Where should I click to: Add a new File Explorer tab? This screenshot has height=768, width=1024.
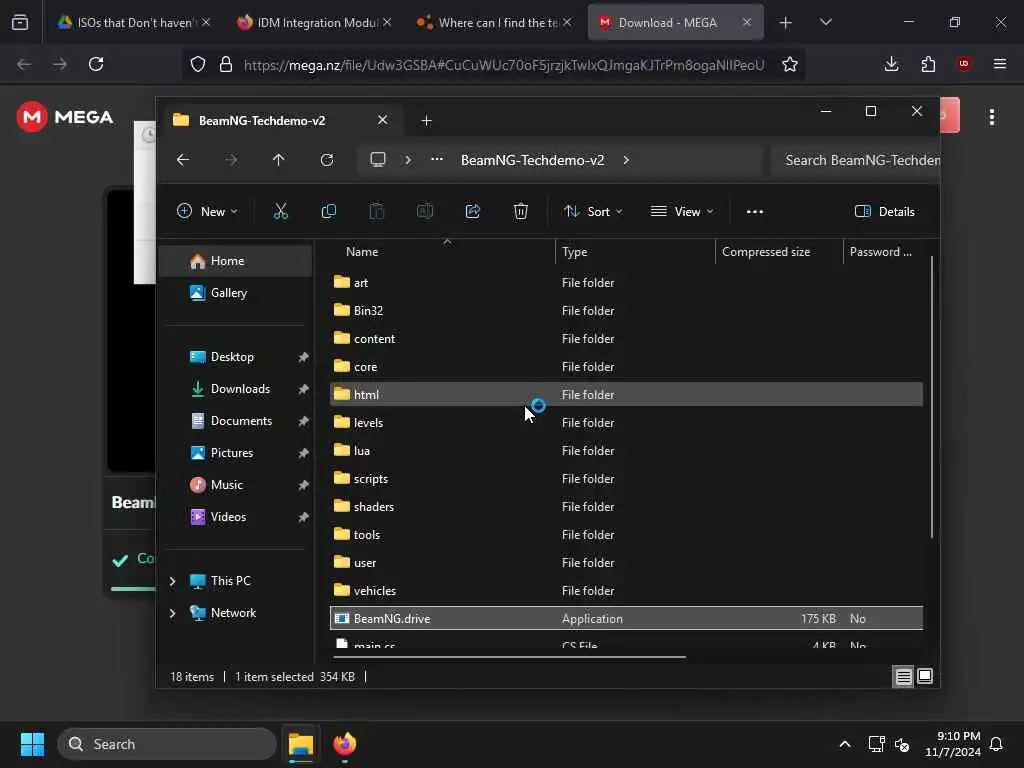[x=426, y=121]
